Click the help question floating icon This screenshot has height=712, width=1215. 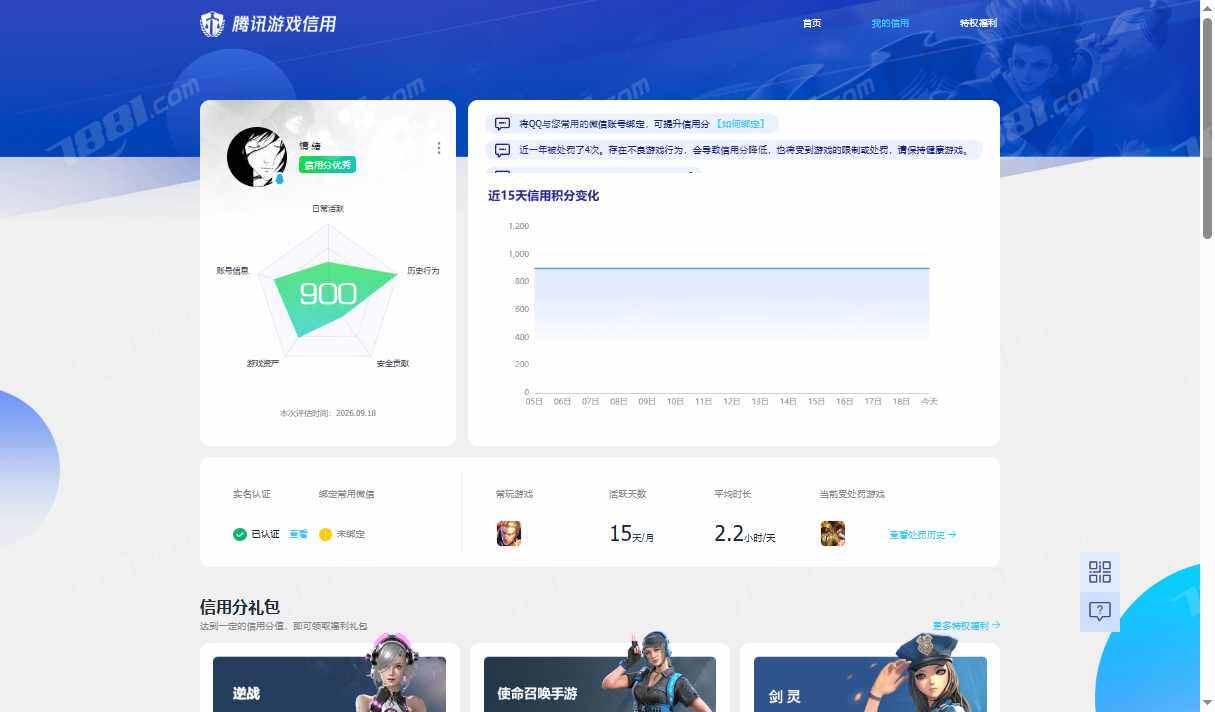coord(1100,612)
